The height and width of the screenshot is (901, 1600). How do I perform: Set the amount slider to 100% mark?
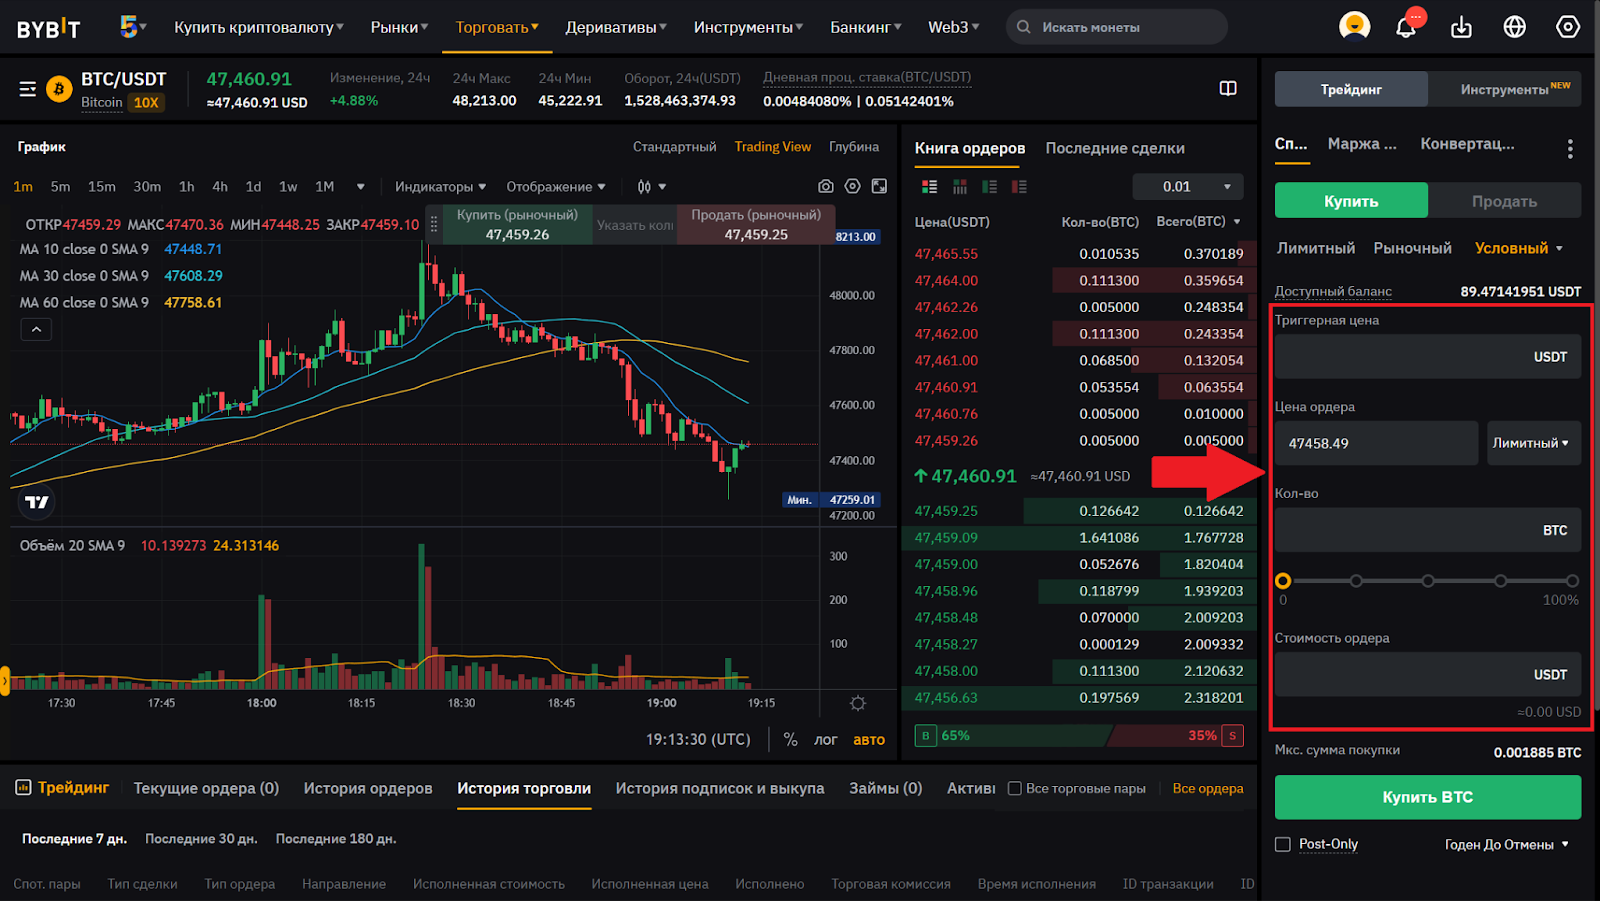pyautogui.click(x=1573, y=581)
